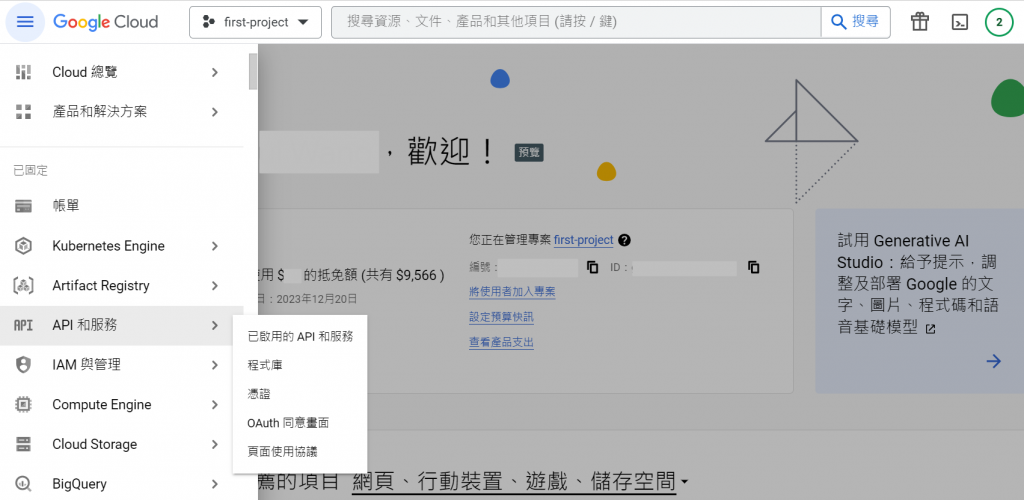This screenshot has height=500, width=1024.
Task: Expand Cloud 總覽 submenu chevron
Action: [x=215, y=72]
